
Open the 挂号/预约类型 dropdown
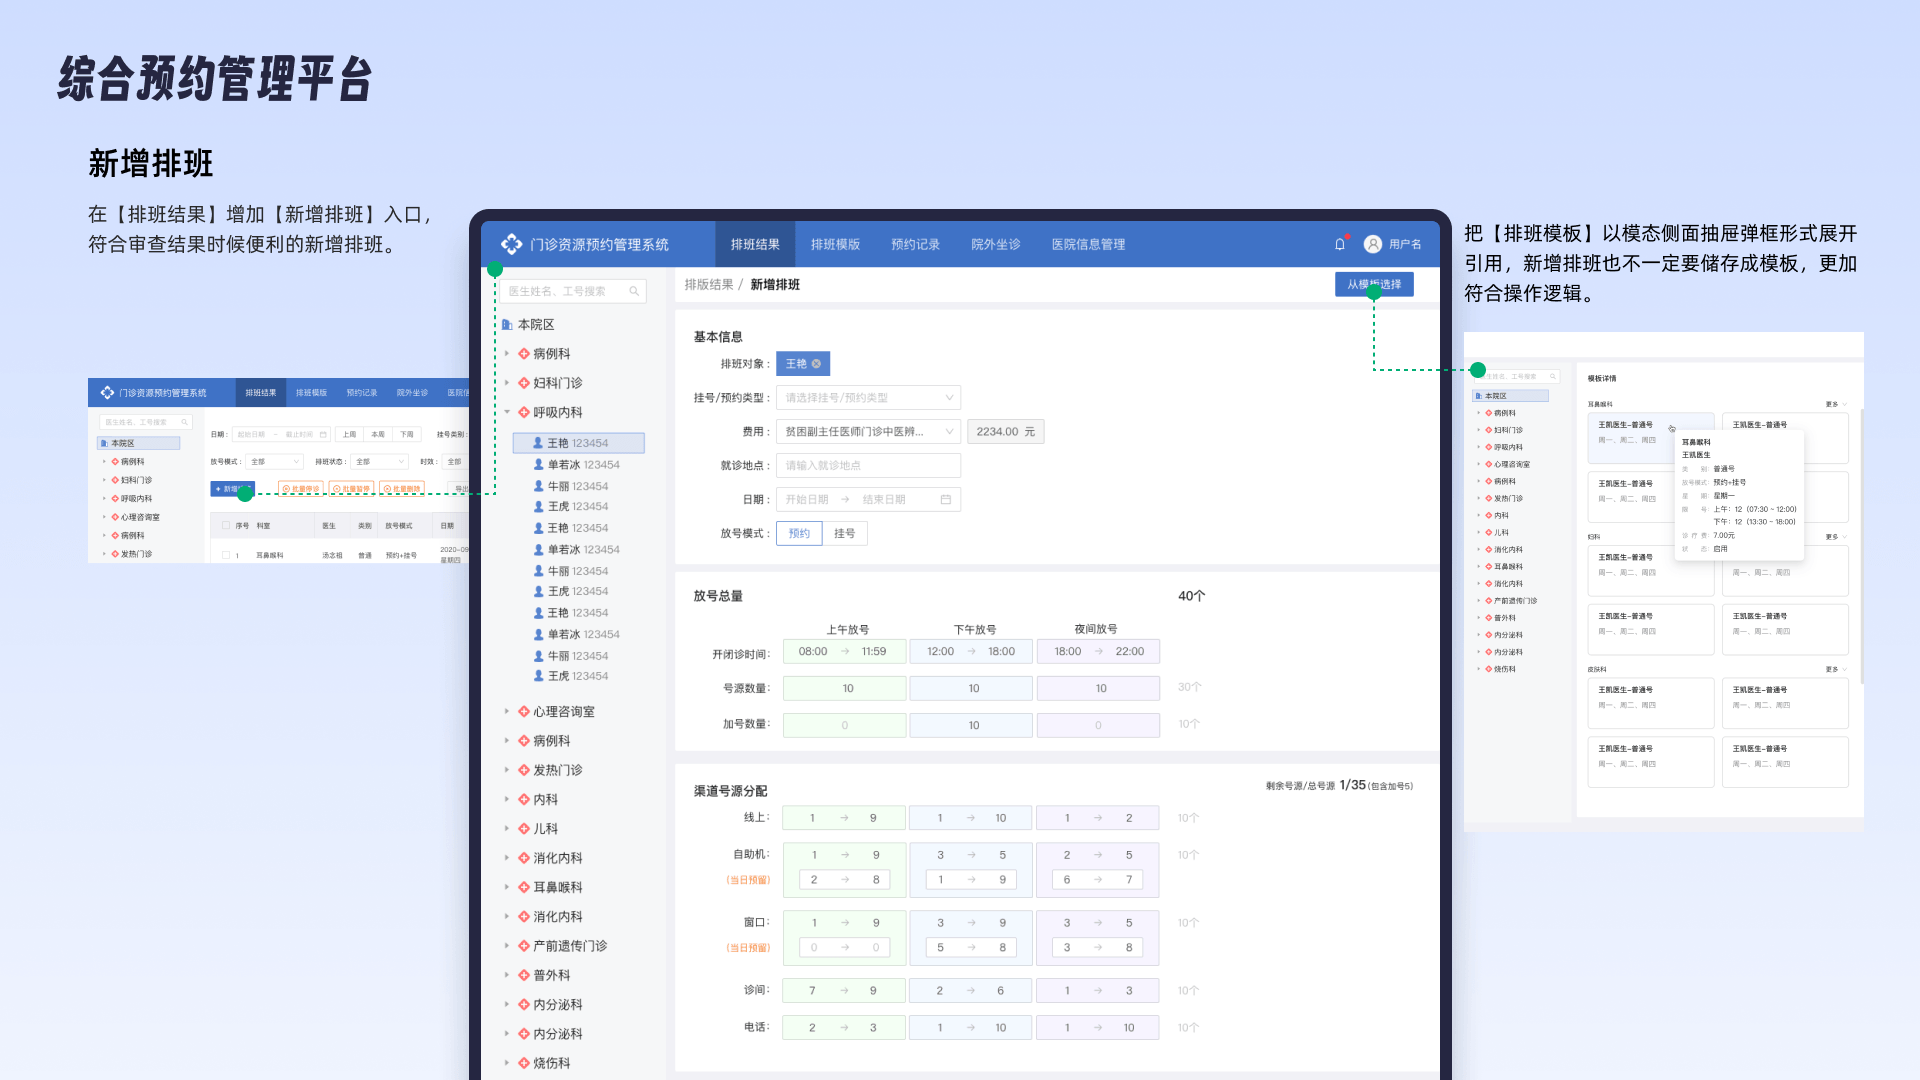point(868,398)
